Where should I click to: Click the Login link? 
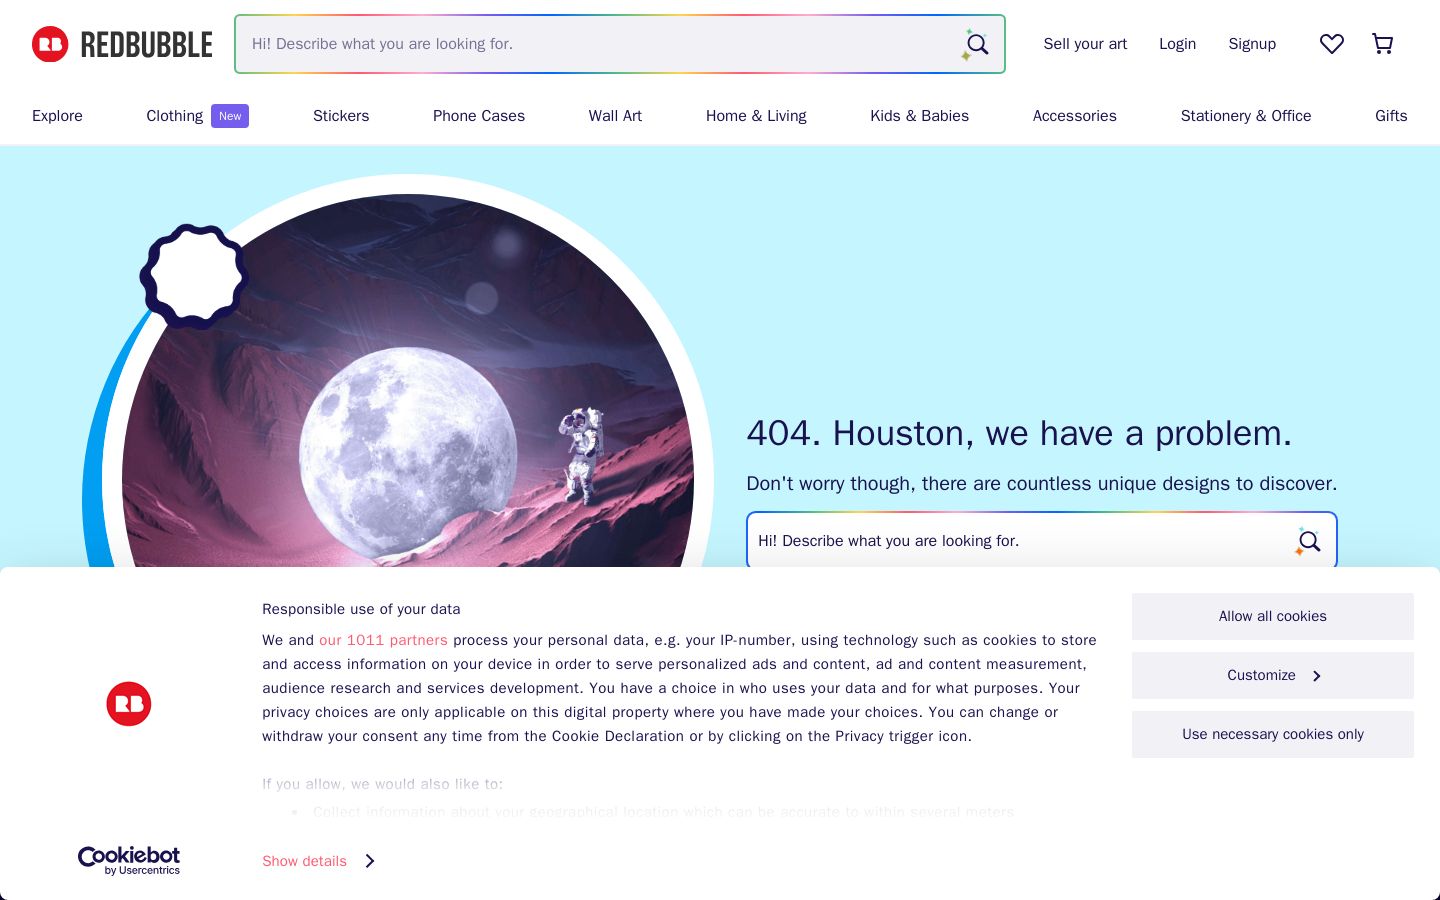1177,44
